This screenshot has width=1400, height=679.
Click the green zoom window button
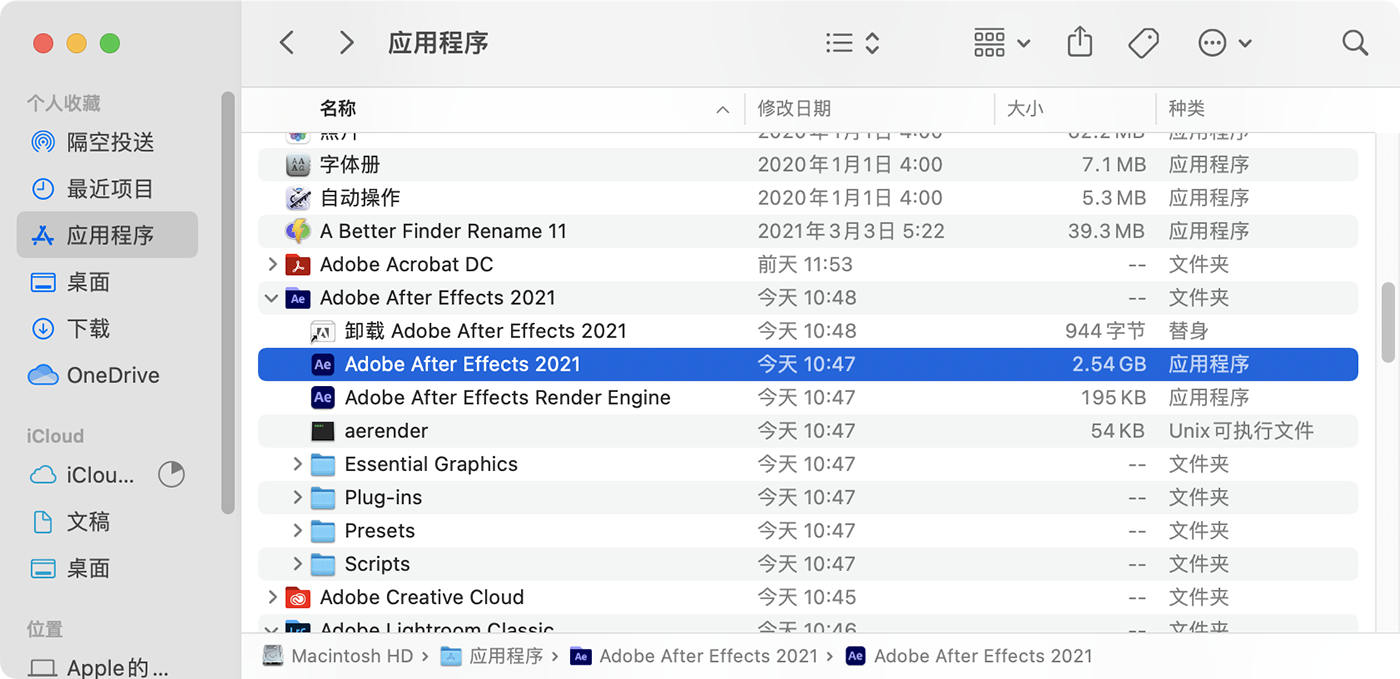pyautogui.click(x=110, y=43)
